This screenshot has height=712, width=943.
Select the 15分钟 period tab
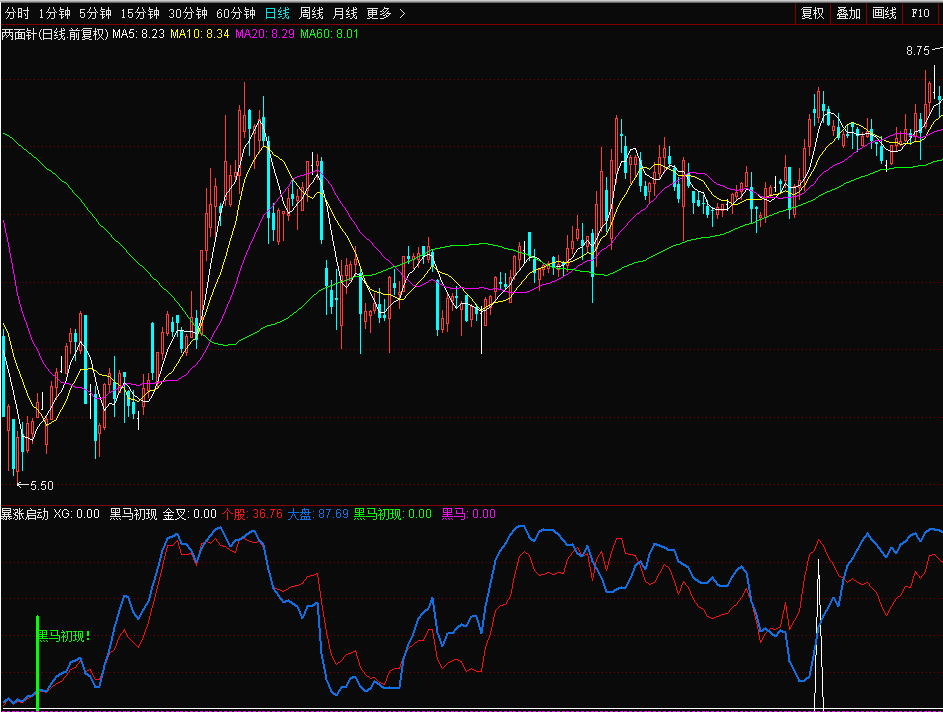(x=140, y=13)
